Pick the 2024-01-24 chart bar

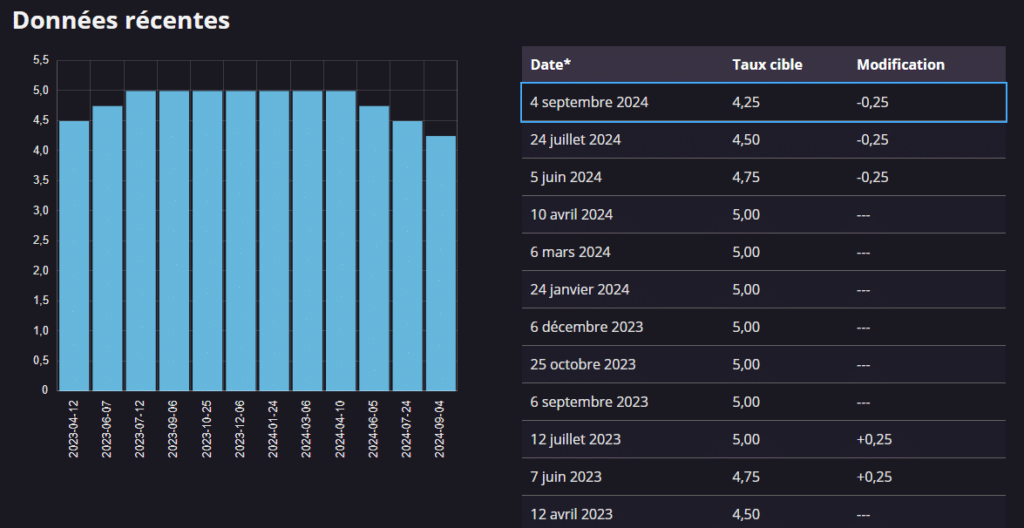[274, 240]
